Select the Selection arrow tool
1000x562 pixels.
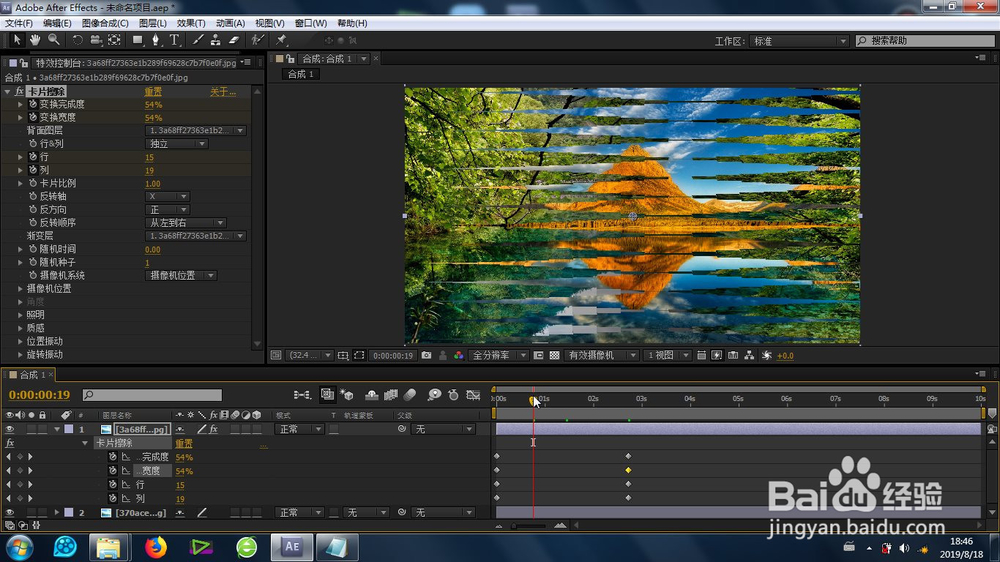click(x=17, y=40)
